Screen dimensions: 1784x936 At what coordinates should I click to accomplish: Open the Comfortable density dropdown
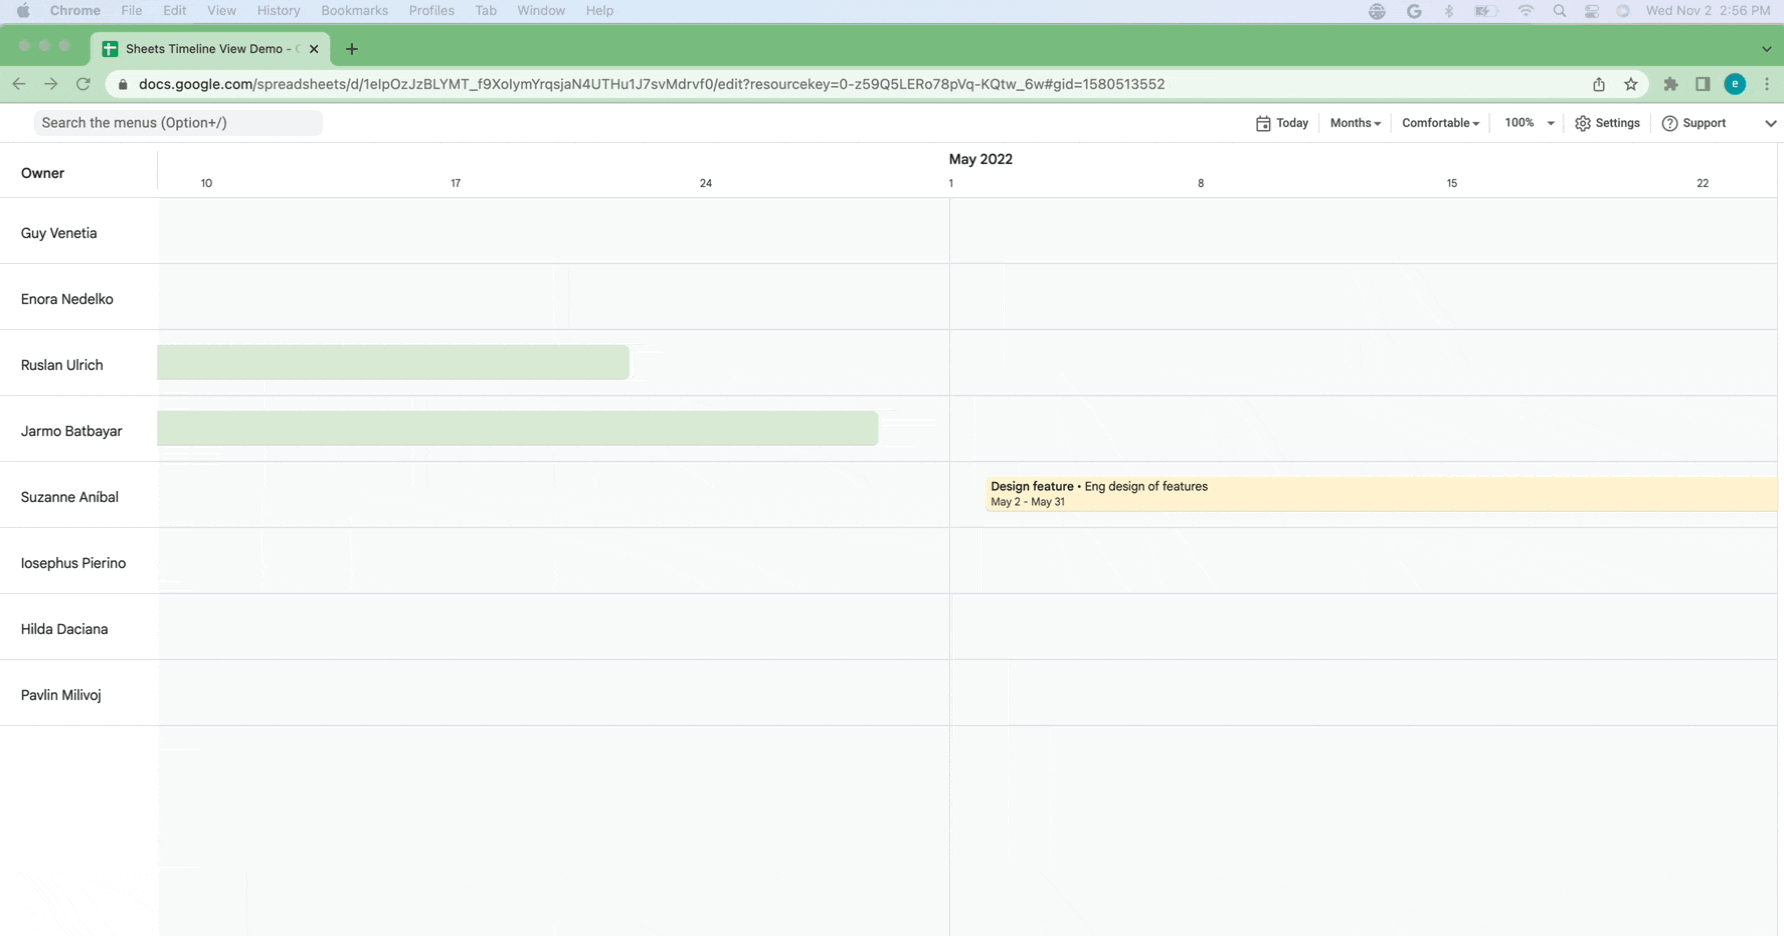(x=1440, y=123)
